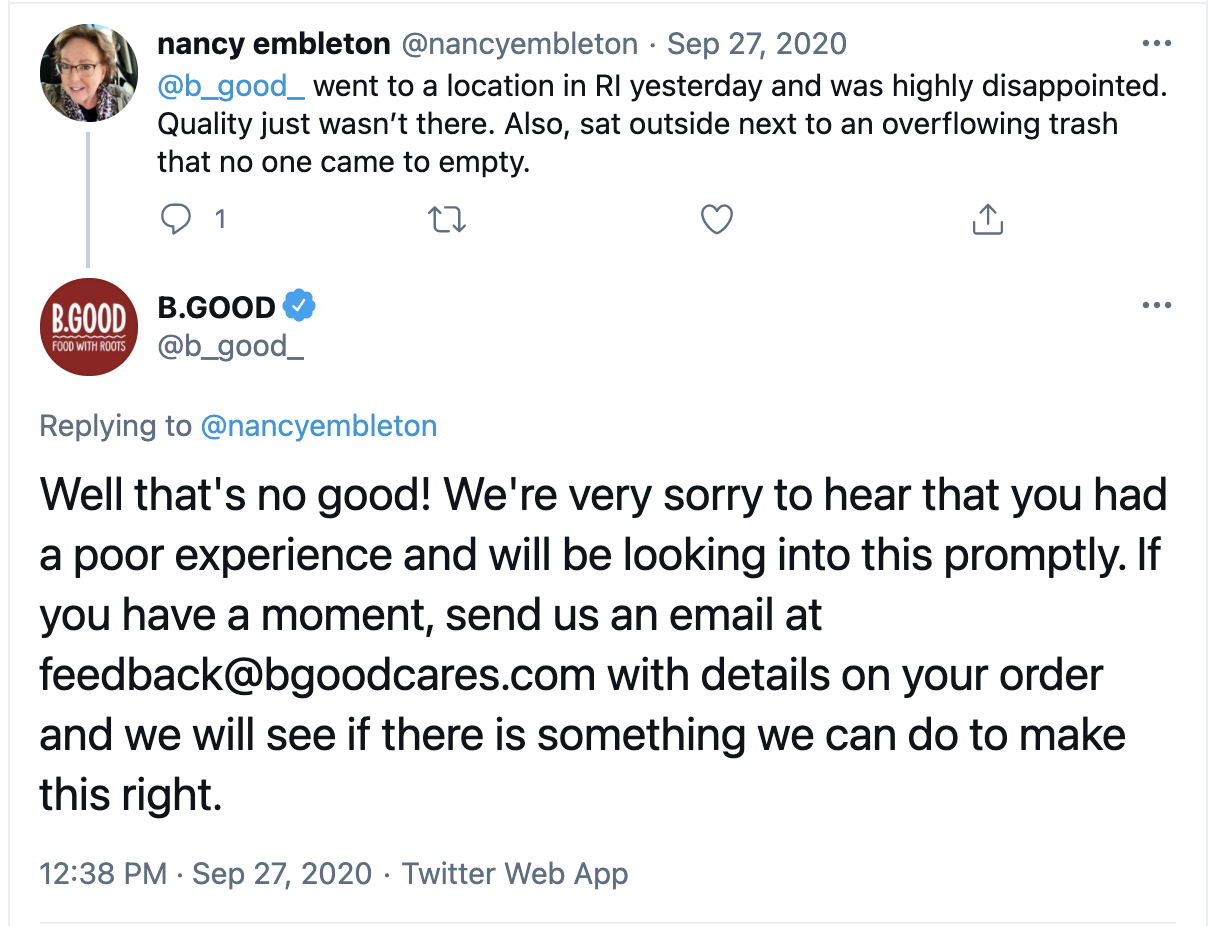Click @nancyembleton in the Replying to line

click(319, 426)
